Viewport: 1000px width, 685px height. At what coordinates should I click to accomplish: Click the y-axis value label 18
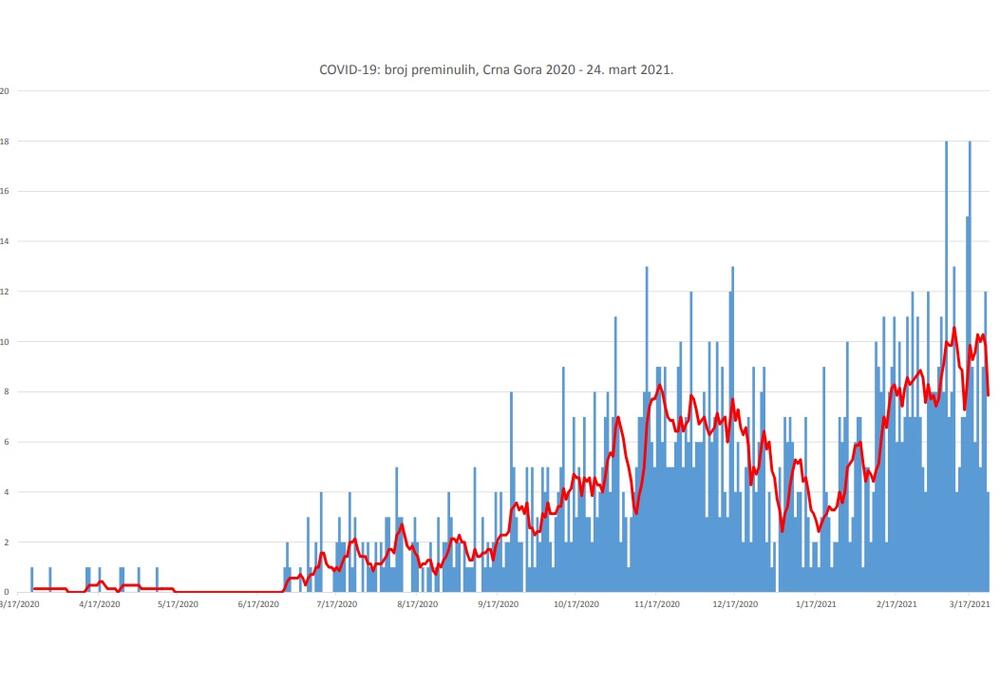(5, 141)
